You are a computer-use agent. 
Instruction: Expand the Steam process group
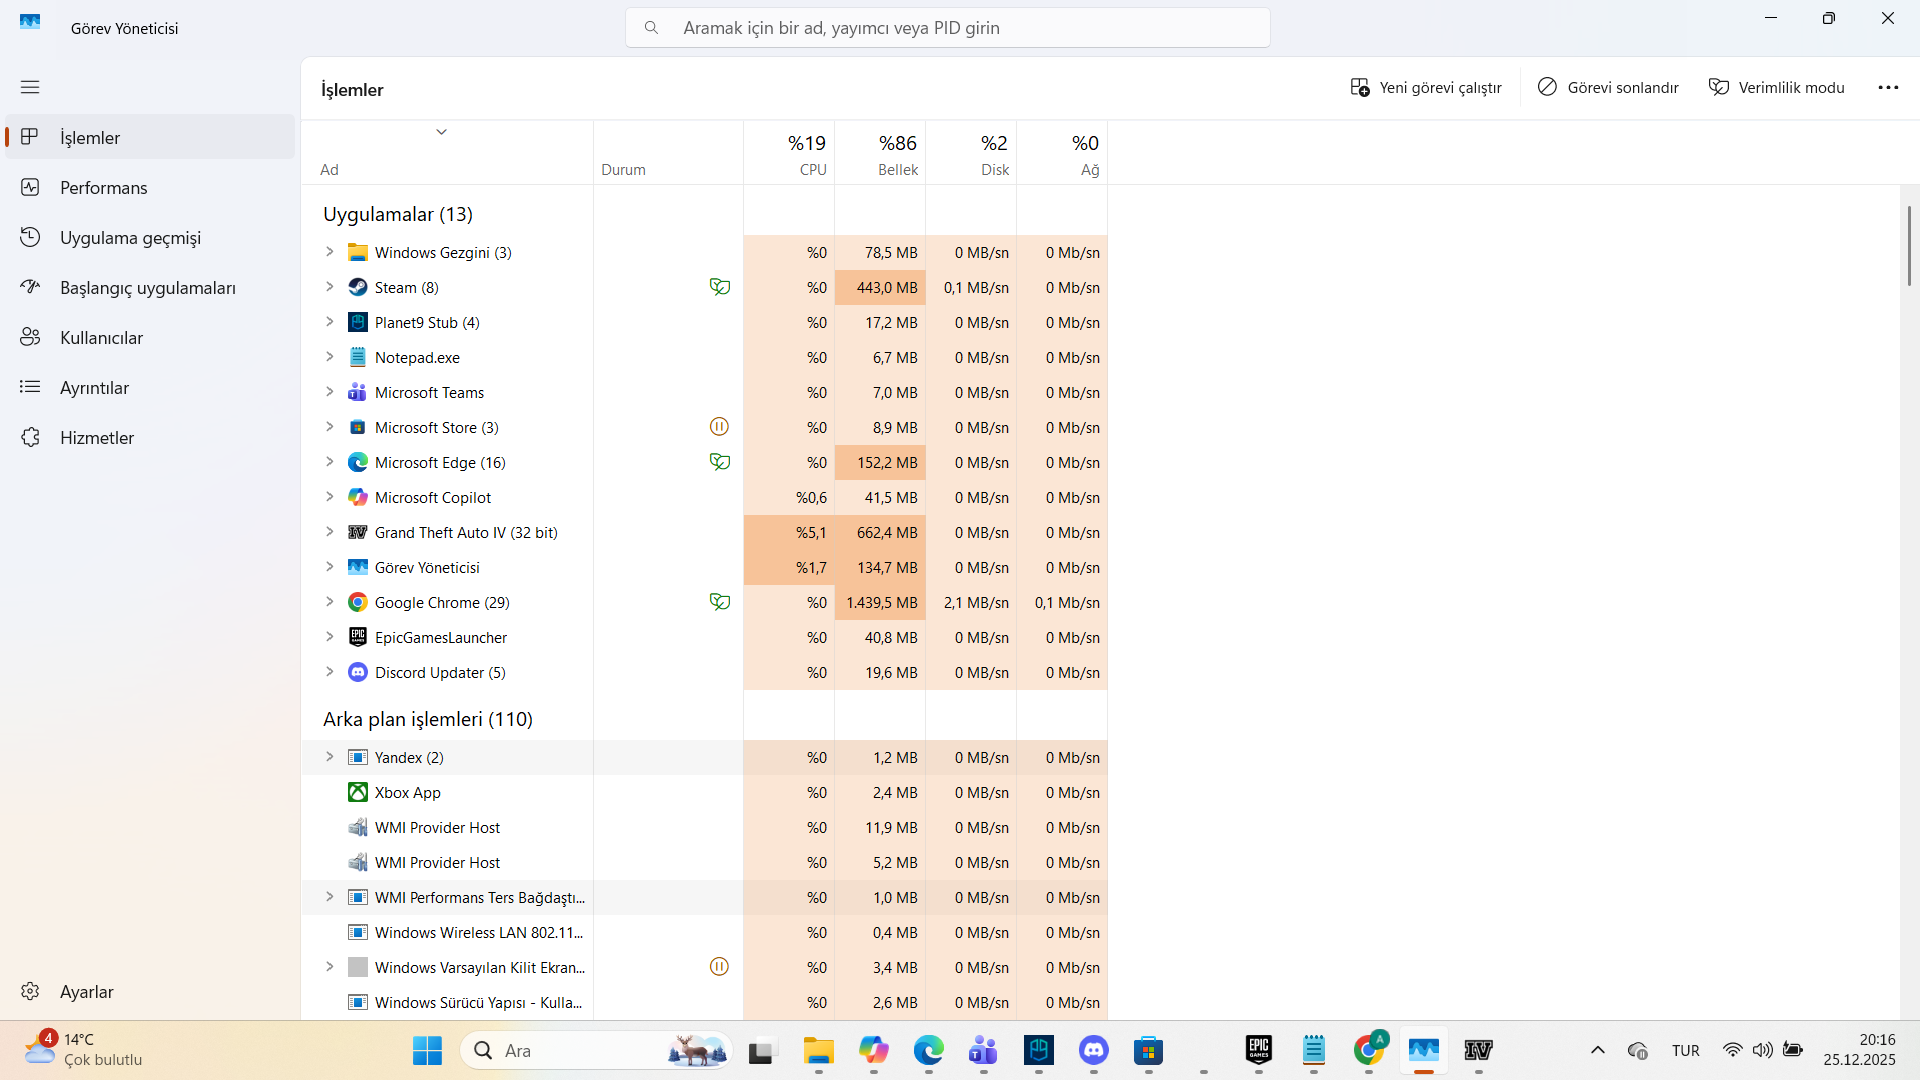[329, 287]
